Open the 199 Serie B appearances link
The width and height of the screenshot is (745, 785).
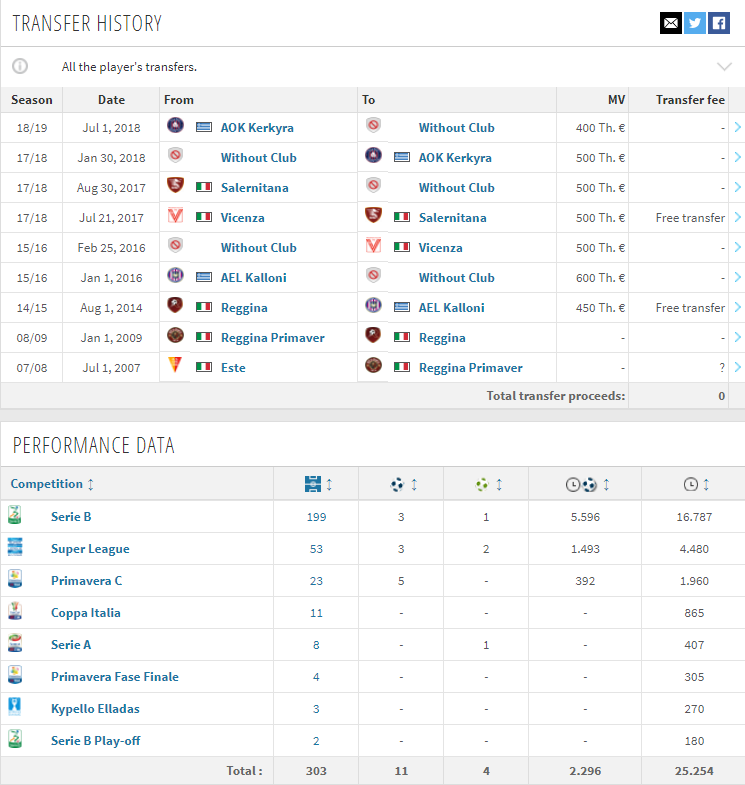316,517
